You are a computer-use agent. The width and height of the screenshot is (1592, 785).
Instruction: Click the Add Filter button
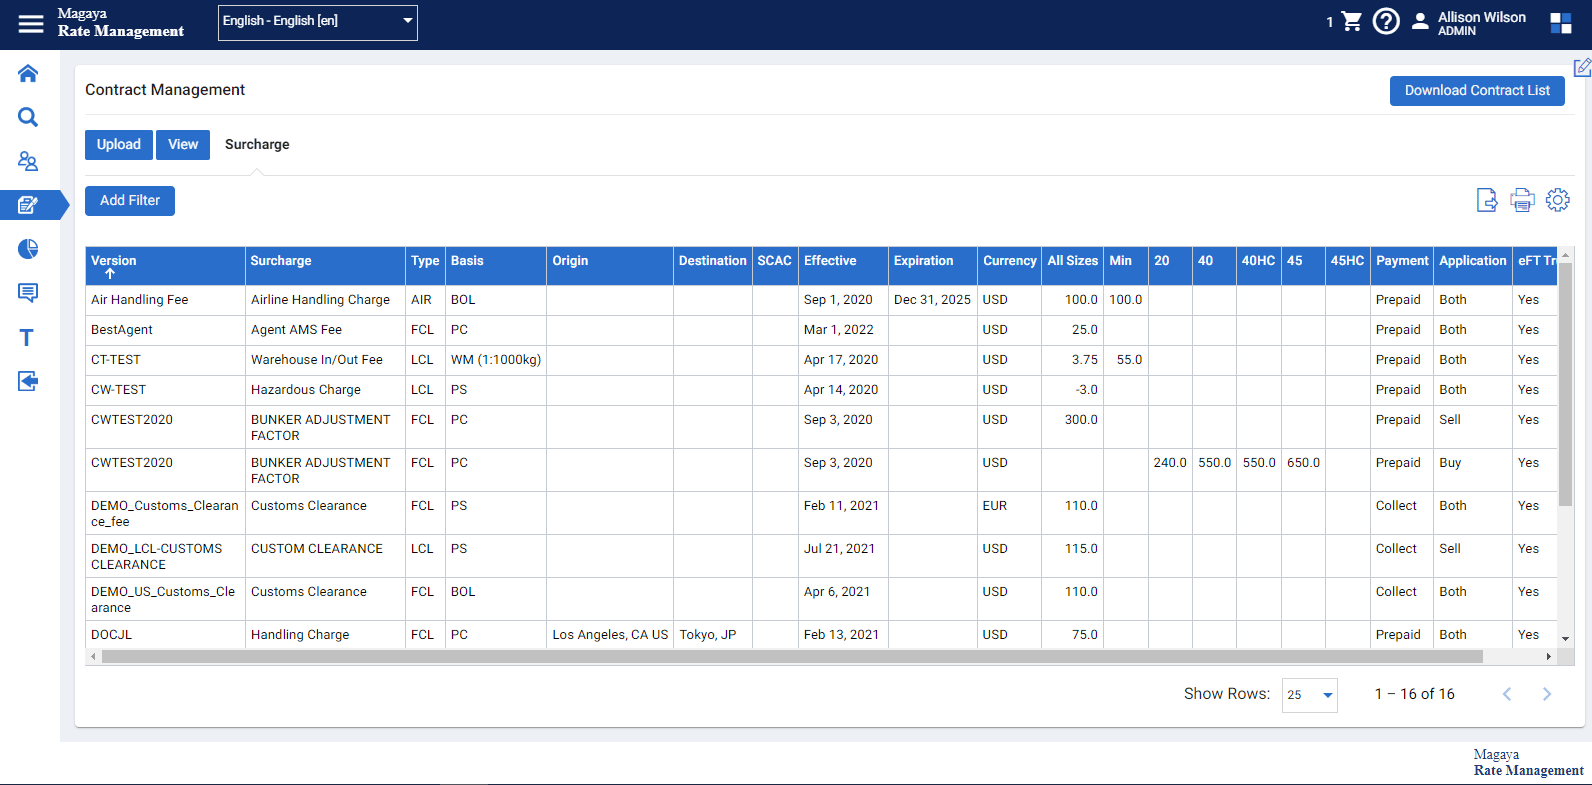tap(130, 201)
